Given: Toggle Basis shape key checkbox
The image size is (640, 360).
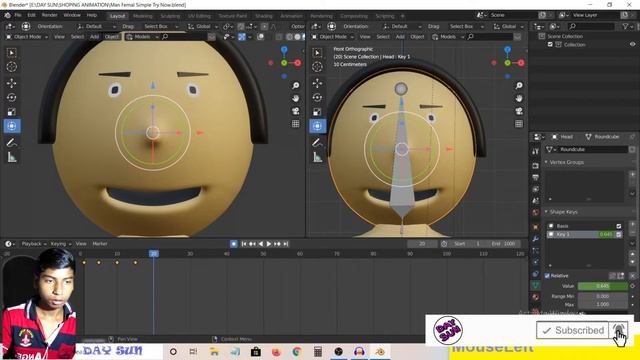Looking at the screenshot, I should click(x=619, y=226).
